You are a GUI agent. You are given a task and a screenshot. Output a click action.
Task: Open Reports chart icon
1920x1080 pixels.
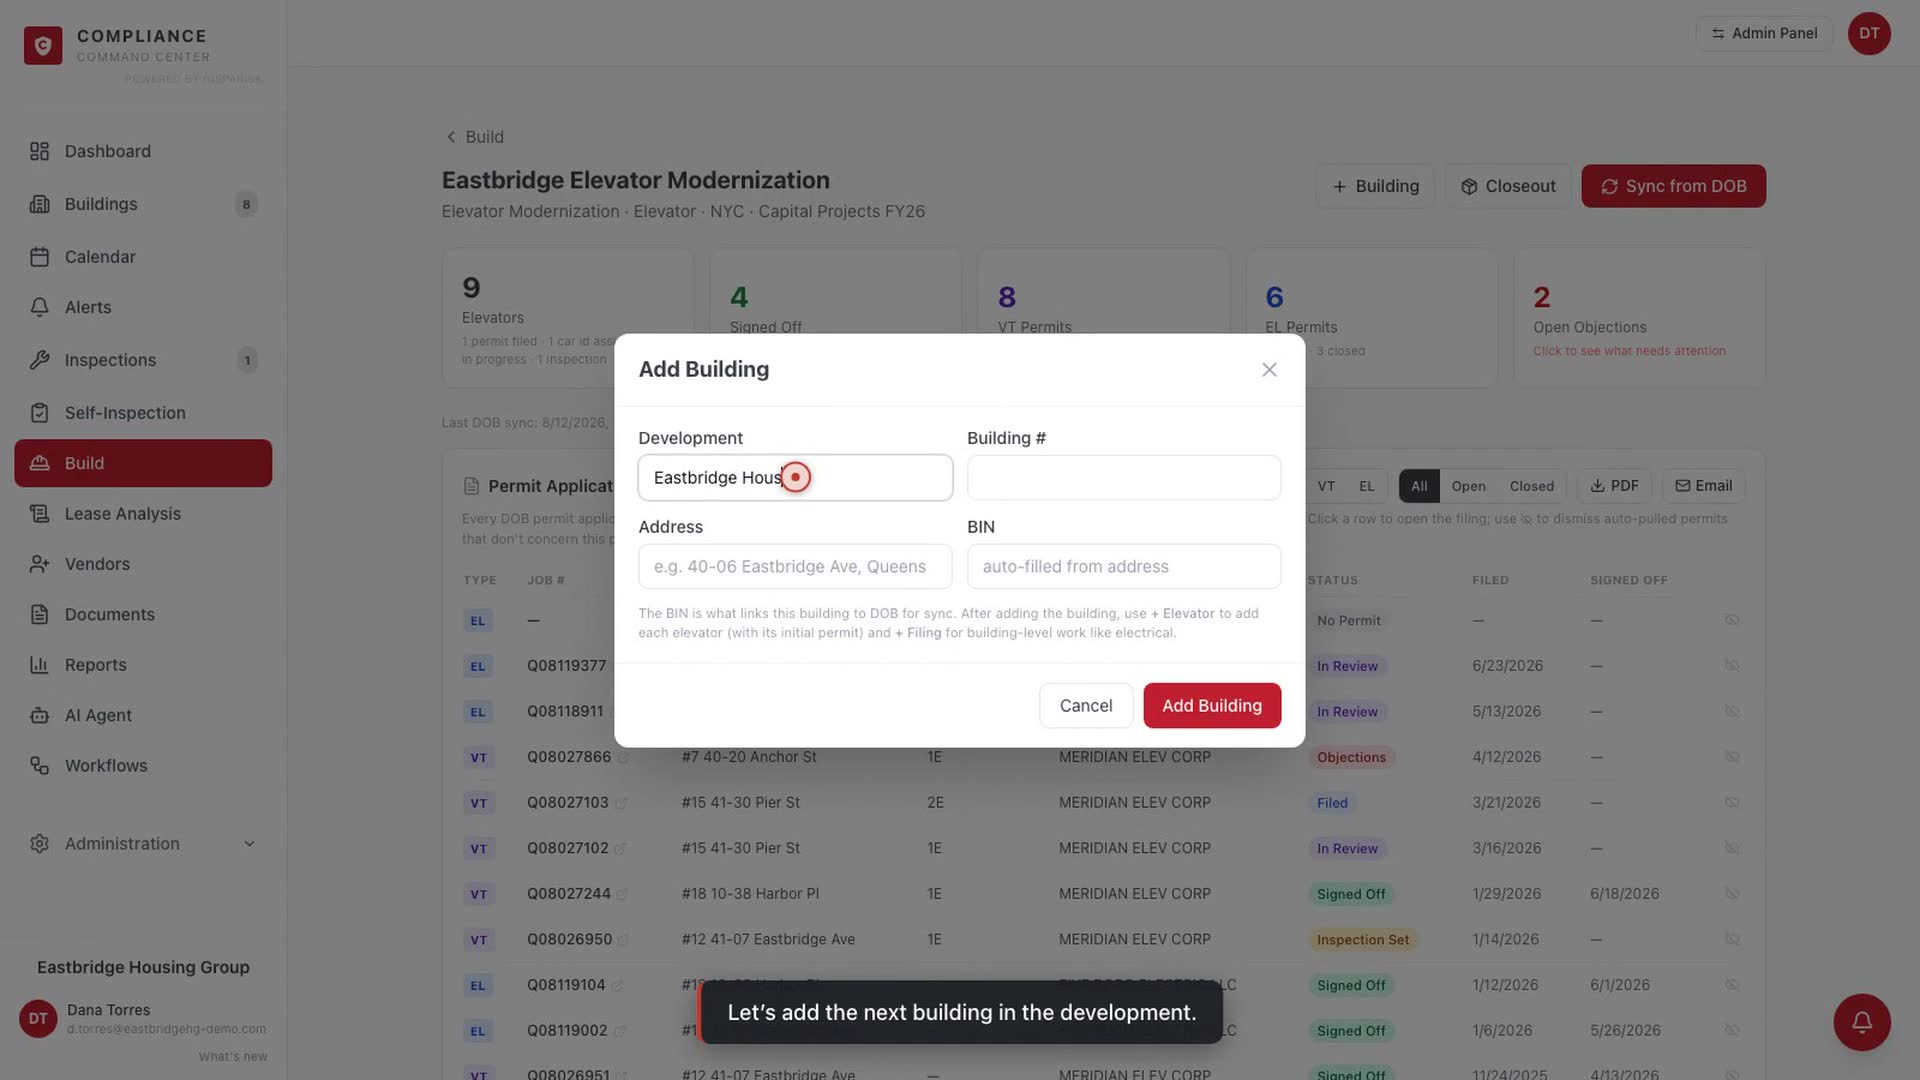click(x=39, y=665)
